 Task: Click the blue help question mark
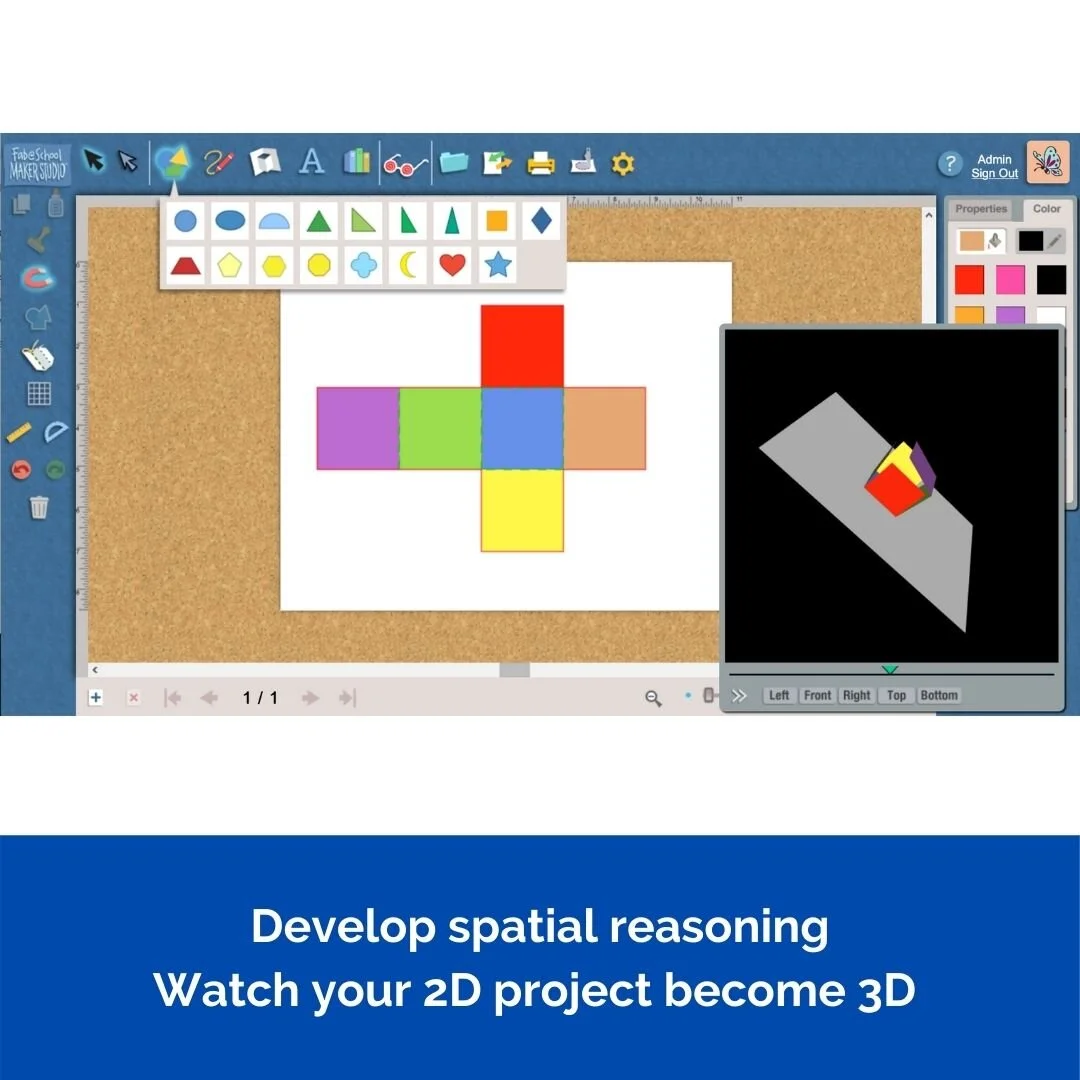click(950, 164)
